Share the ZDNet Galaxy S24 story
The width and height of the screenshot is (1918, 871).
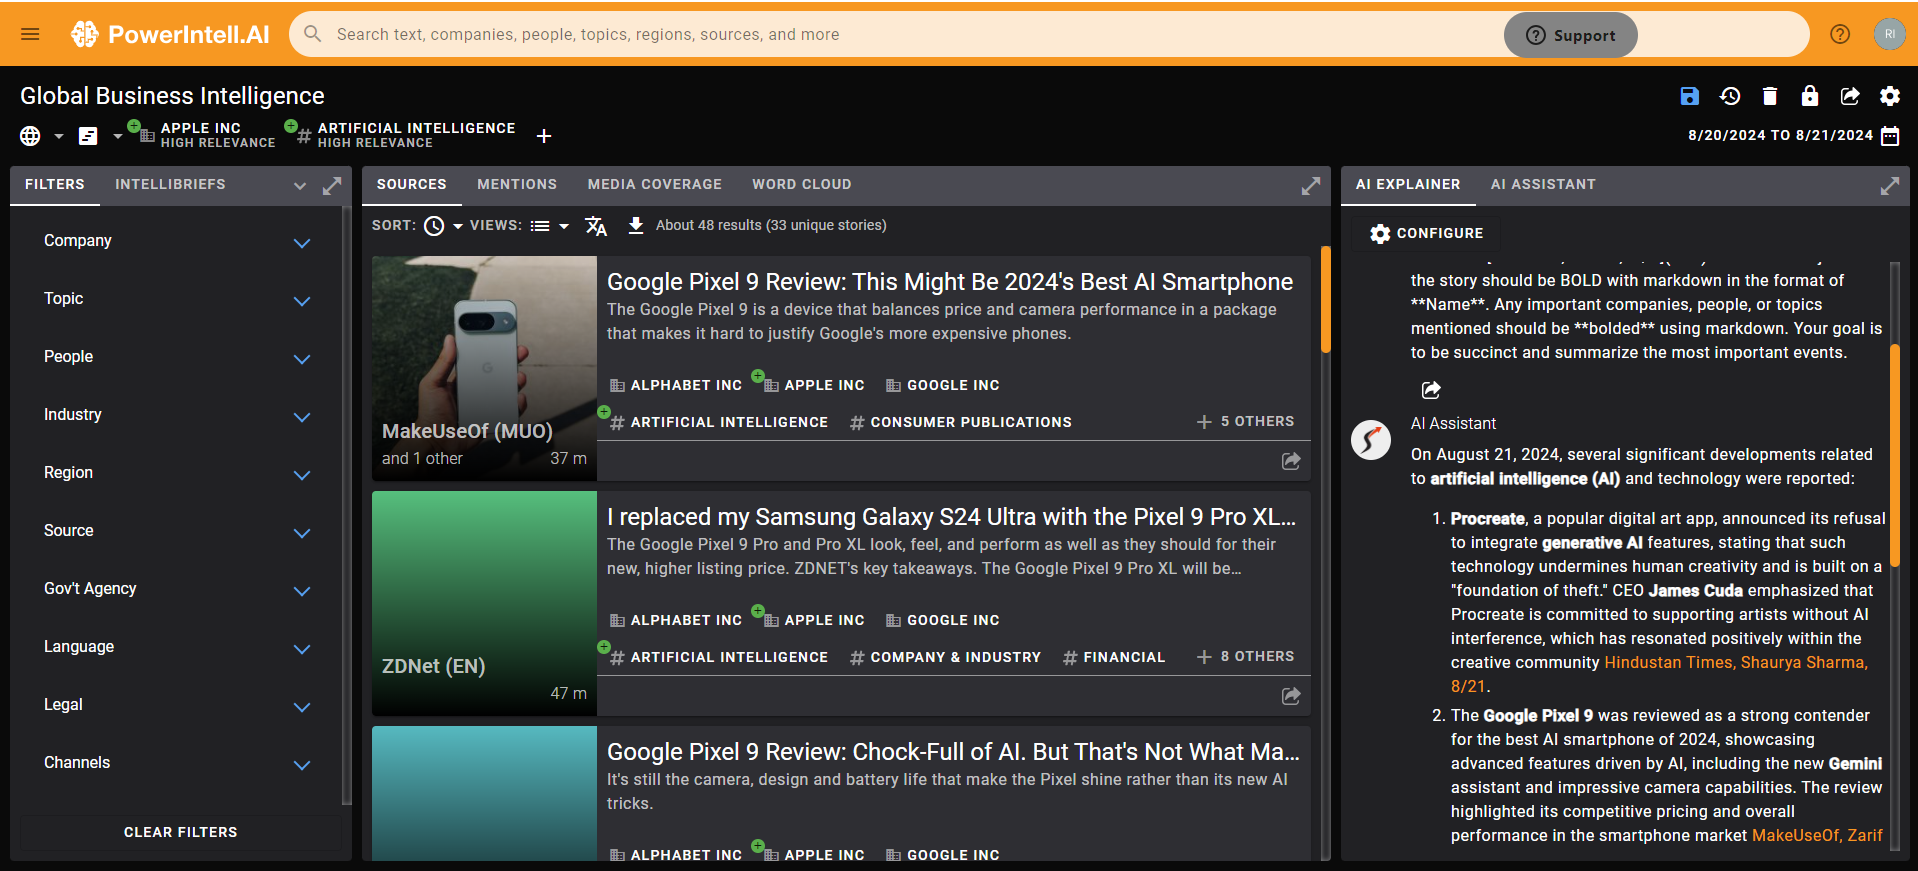click(1291, 696)
